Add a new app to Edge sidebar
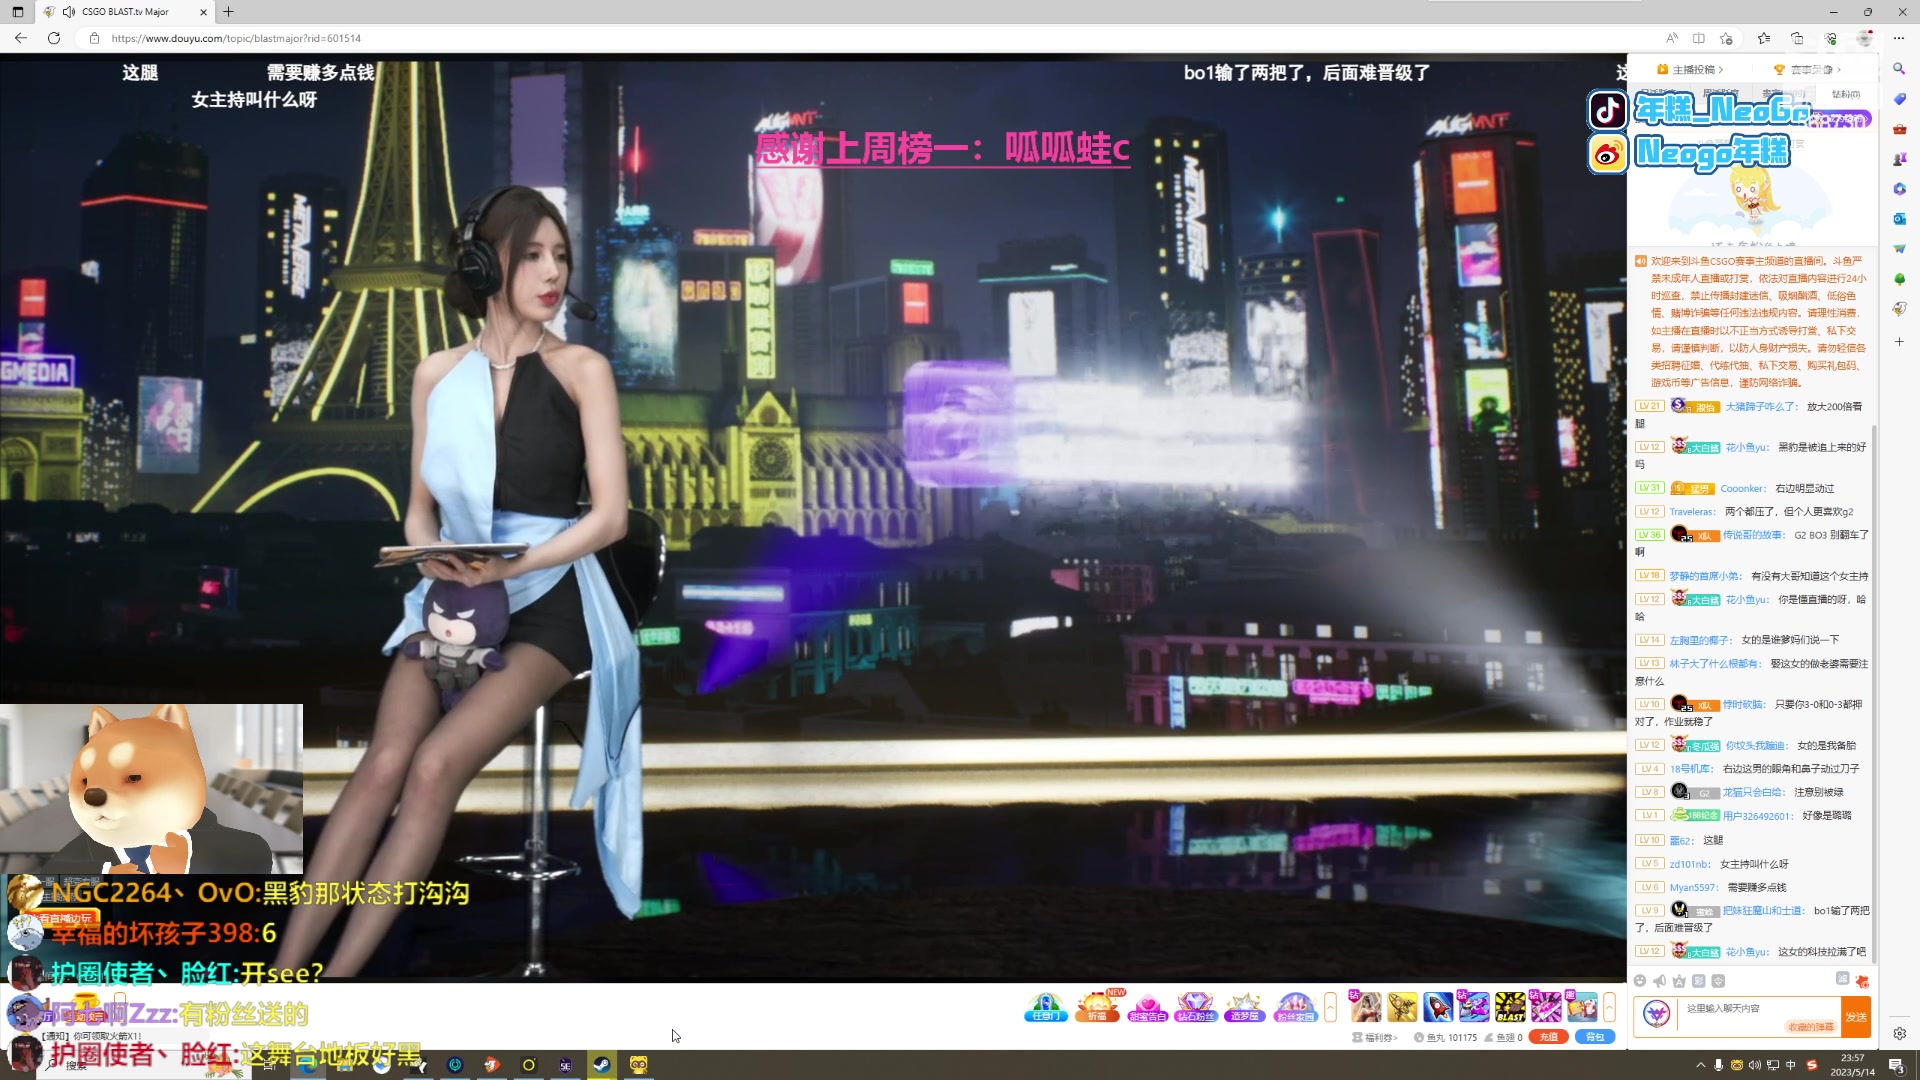Screen dimensions: 1920x1080 [1899, 342]
